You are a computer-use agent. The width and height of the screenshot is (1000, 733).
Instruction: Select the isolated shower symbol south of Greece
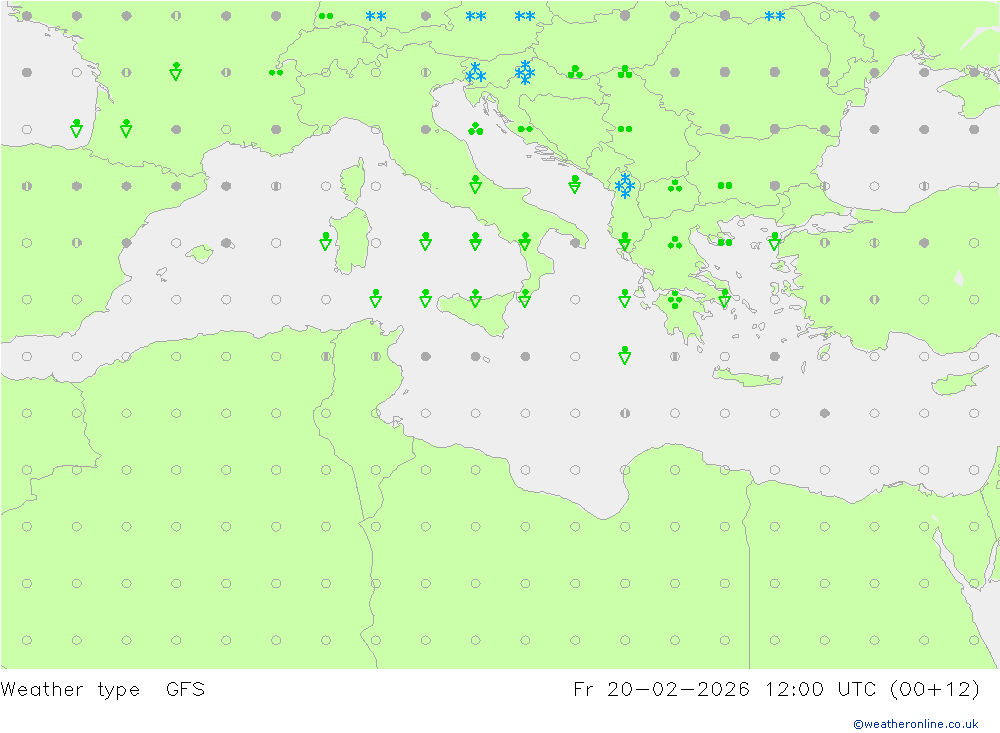coord(625,355)
